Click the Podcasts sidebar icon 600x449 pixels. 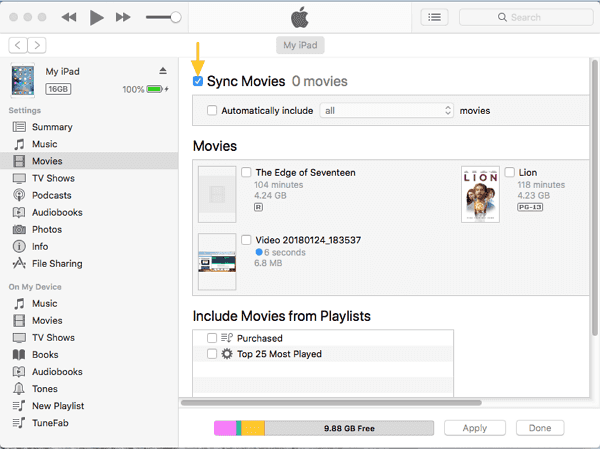click(x=19, y=195)
